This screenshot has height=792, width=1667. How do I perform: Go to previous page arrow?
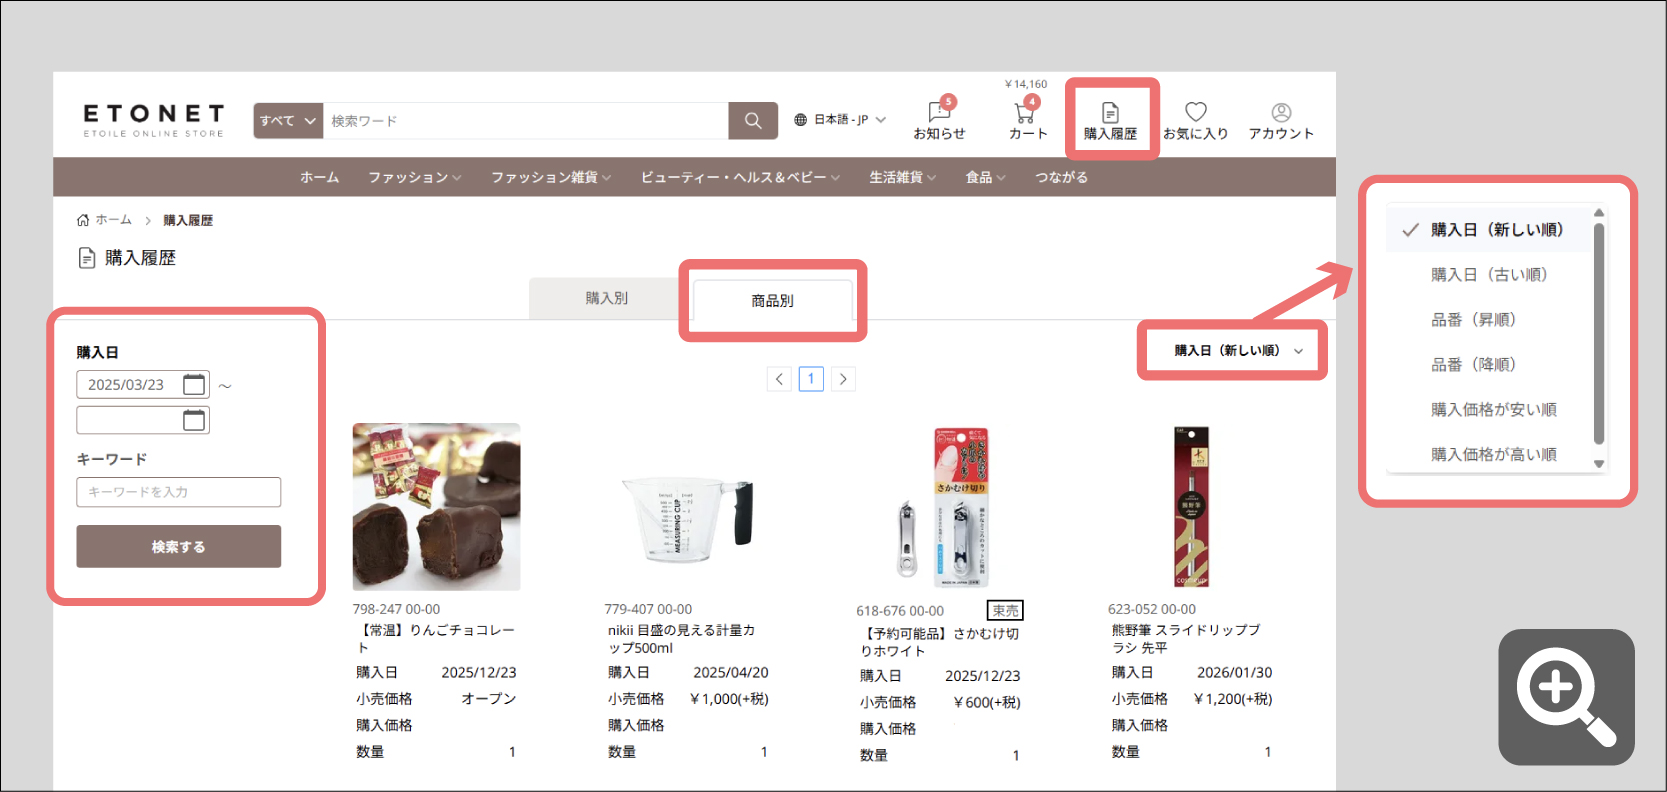779,379
